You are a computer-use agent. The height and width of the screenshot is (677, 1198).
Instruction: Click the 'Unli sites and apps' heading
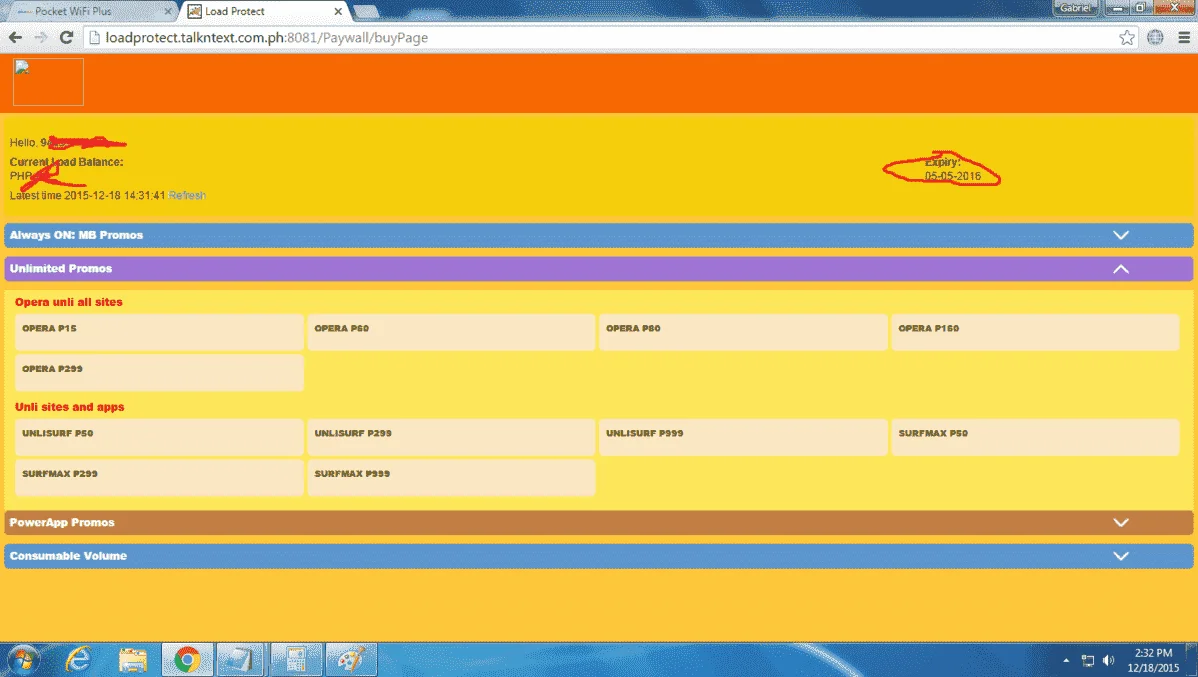70,407
